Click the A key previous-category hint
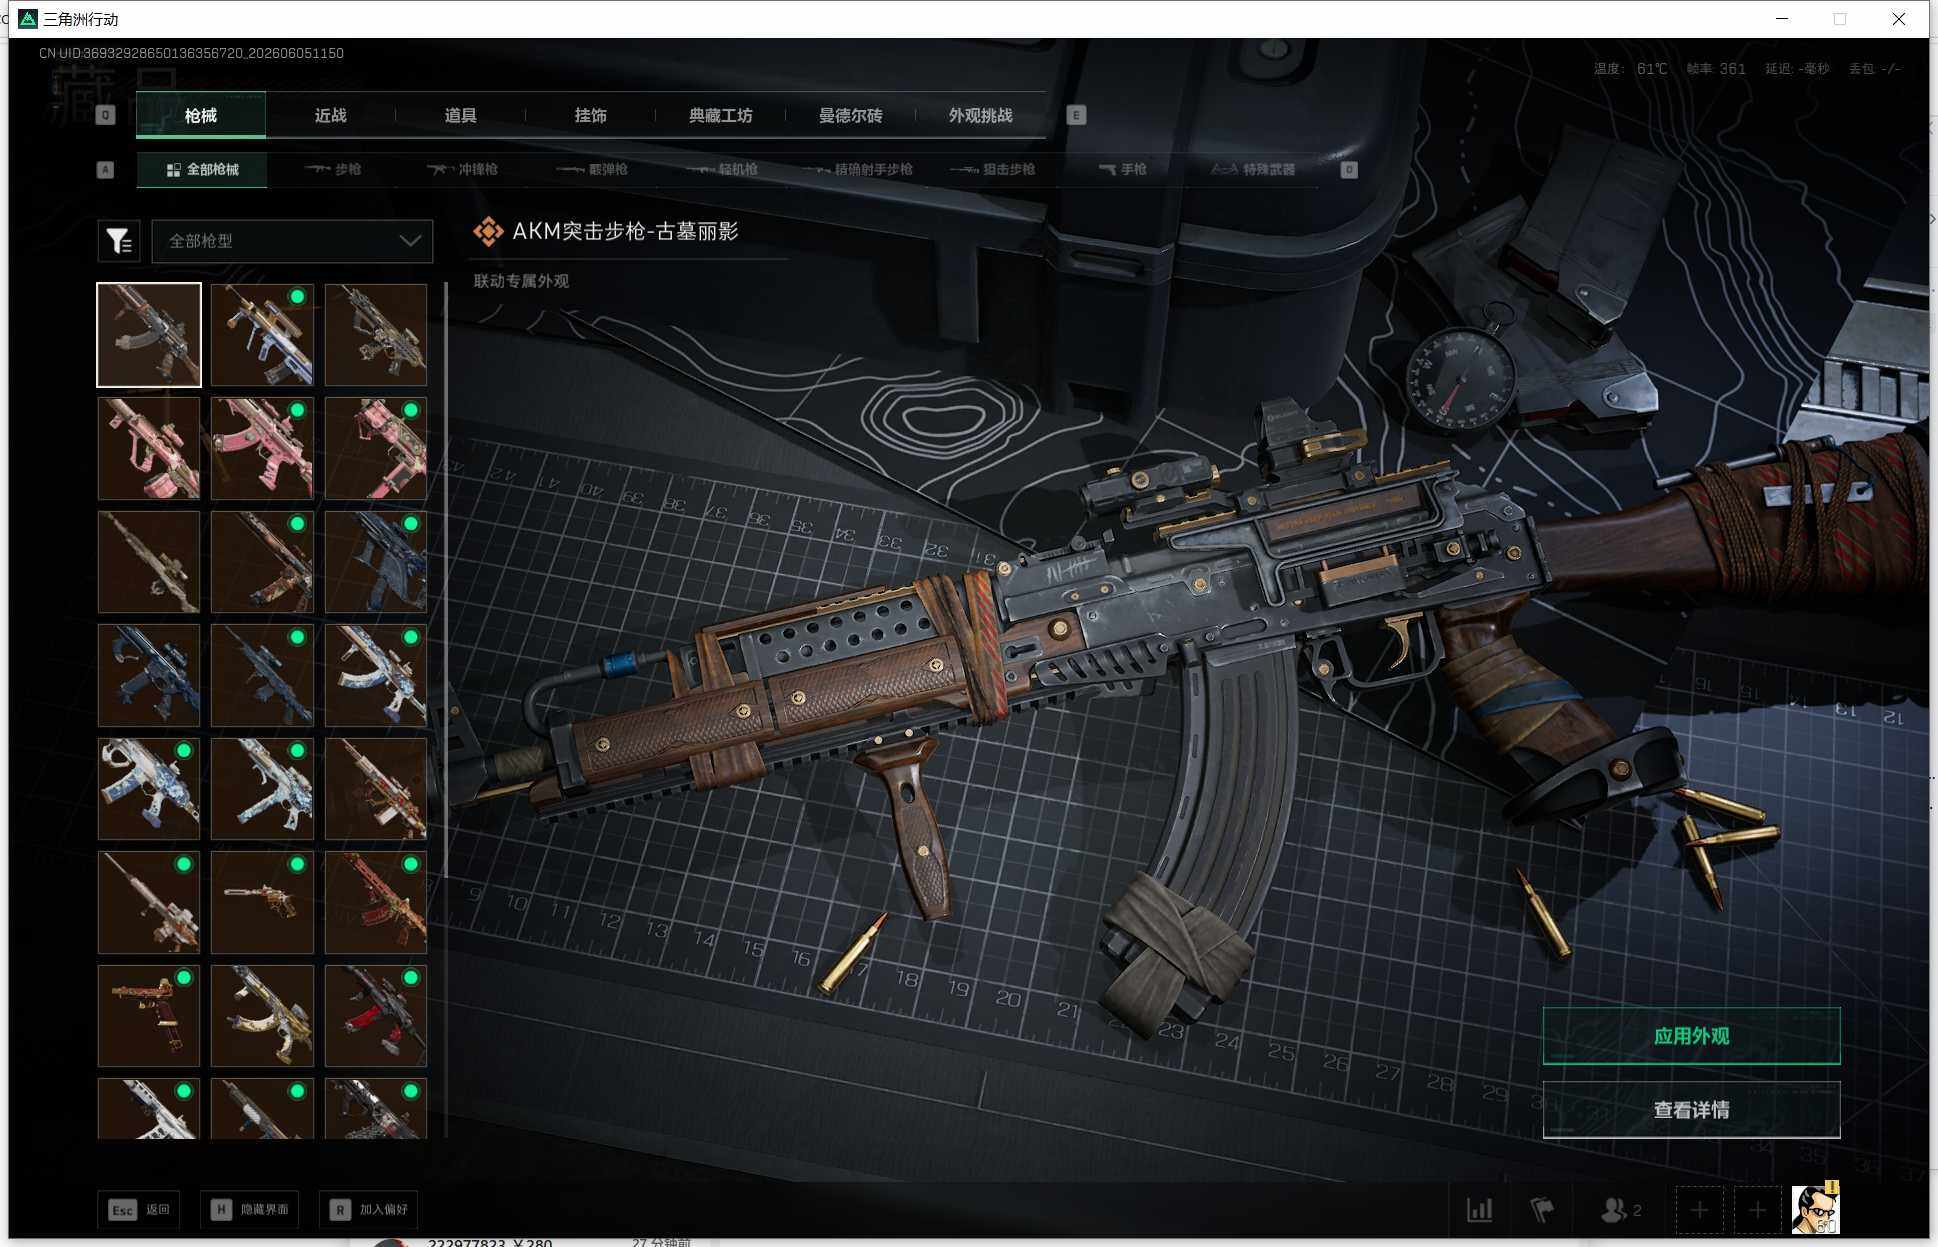Image resolution: width=1938 pixels, height=1247 pixels. (105, 169)
